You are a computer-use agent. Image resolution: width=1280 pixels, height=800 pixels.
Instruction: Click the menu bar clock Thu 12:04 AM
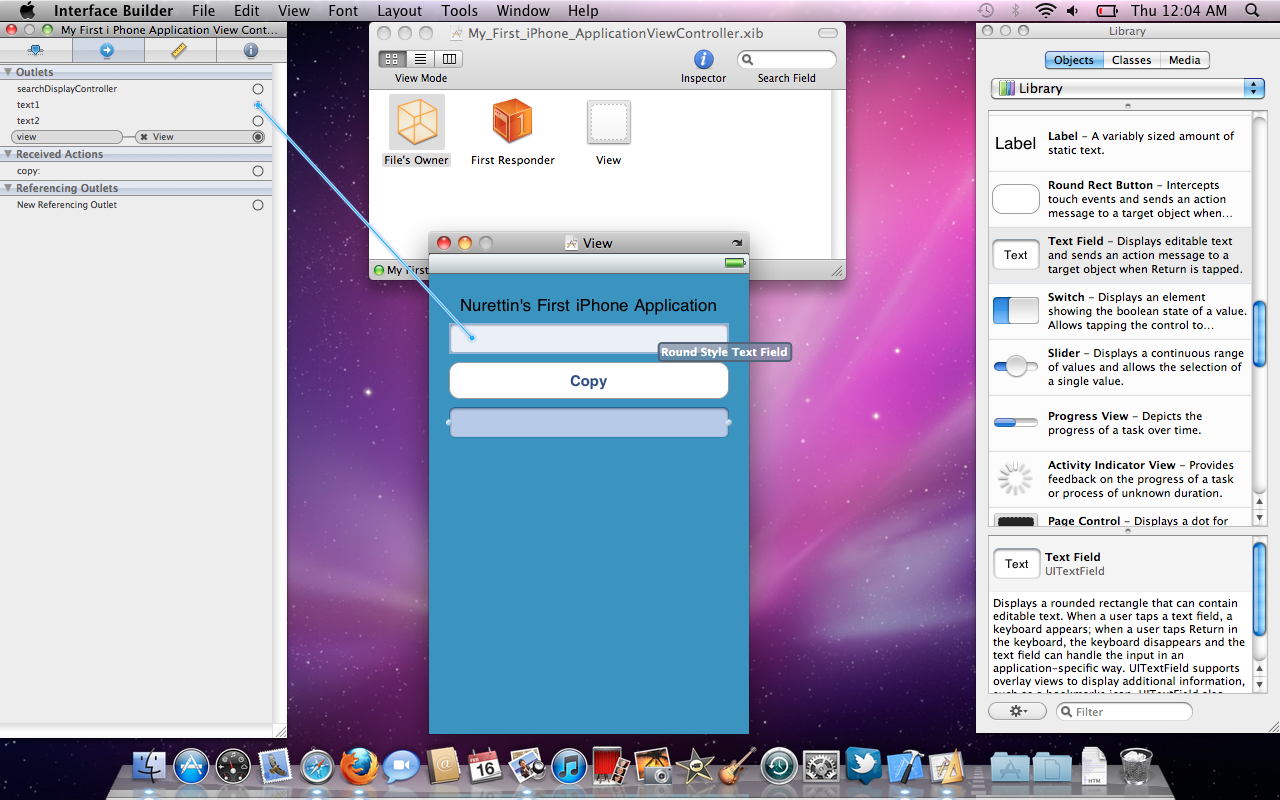1179,11
